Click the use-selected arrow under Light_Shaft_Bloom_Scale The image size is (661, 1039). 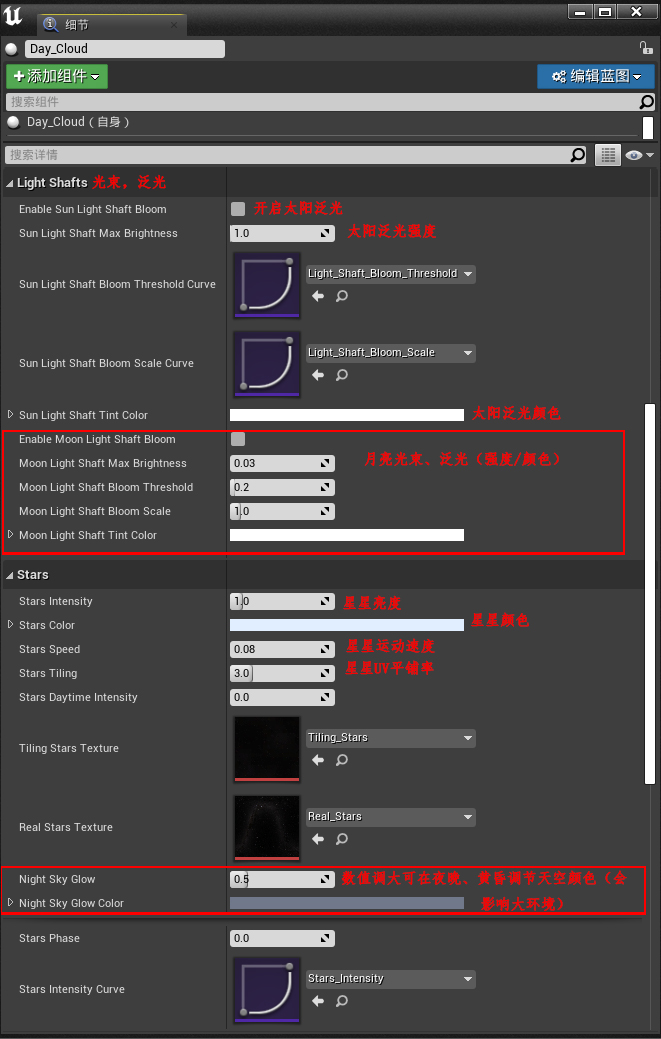click(318, 376)
